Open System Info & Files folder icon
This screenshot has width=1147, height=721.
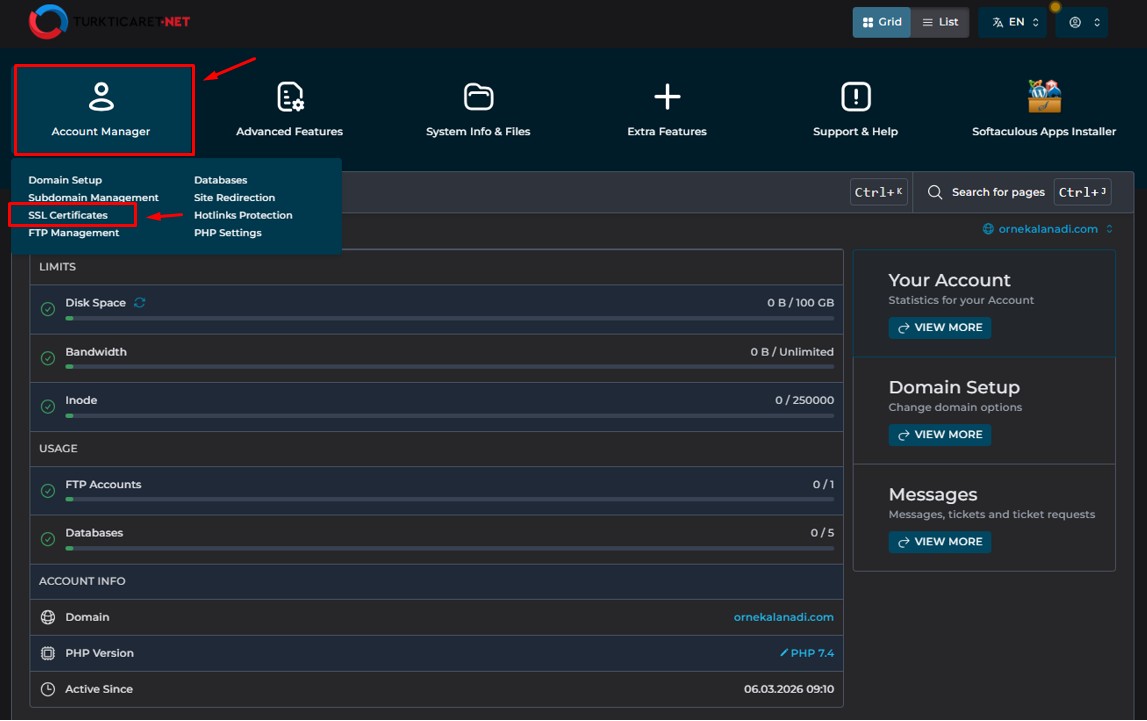(x=478, y=98)
